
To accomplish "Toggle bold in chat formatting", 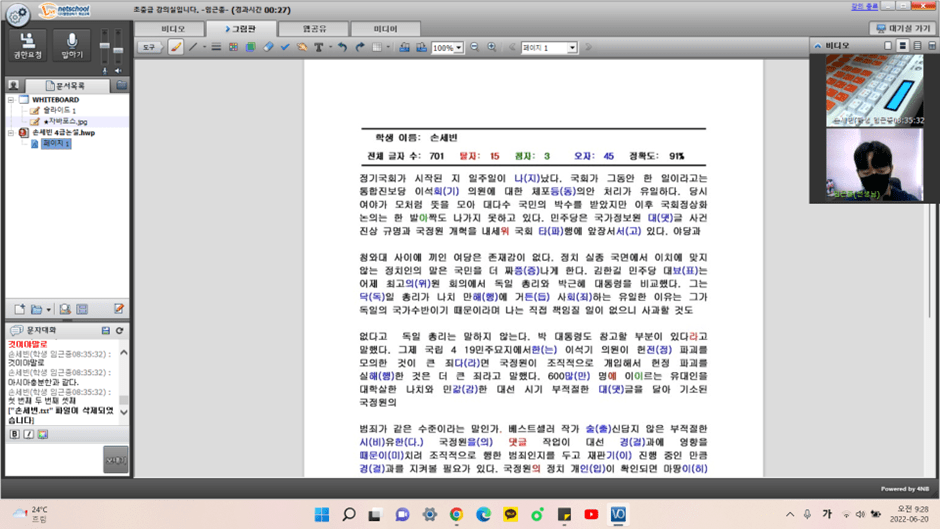I will (x=15, y=434).
